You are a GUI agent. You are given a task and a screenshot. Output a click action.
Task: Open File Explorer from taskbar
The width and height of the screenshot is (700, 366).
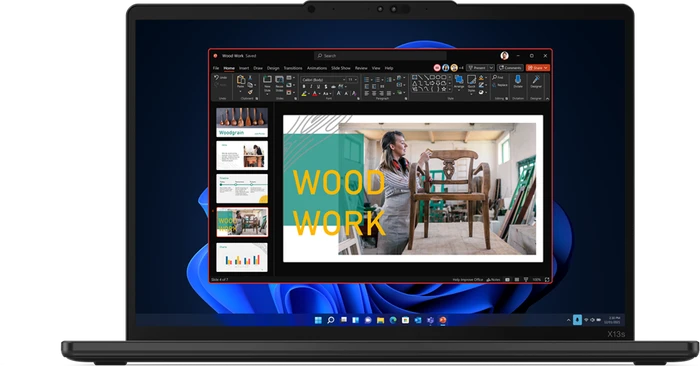[380, 320]
